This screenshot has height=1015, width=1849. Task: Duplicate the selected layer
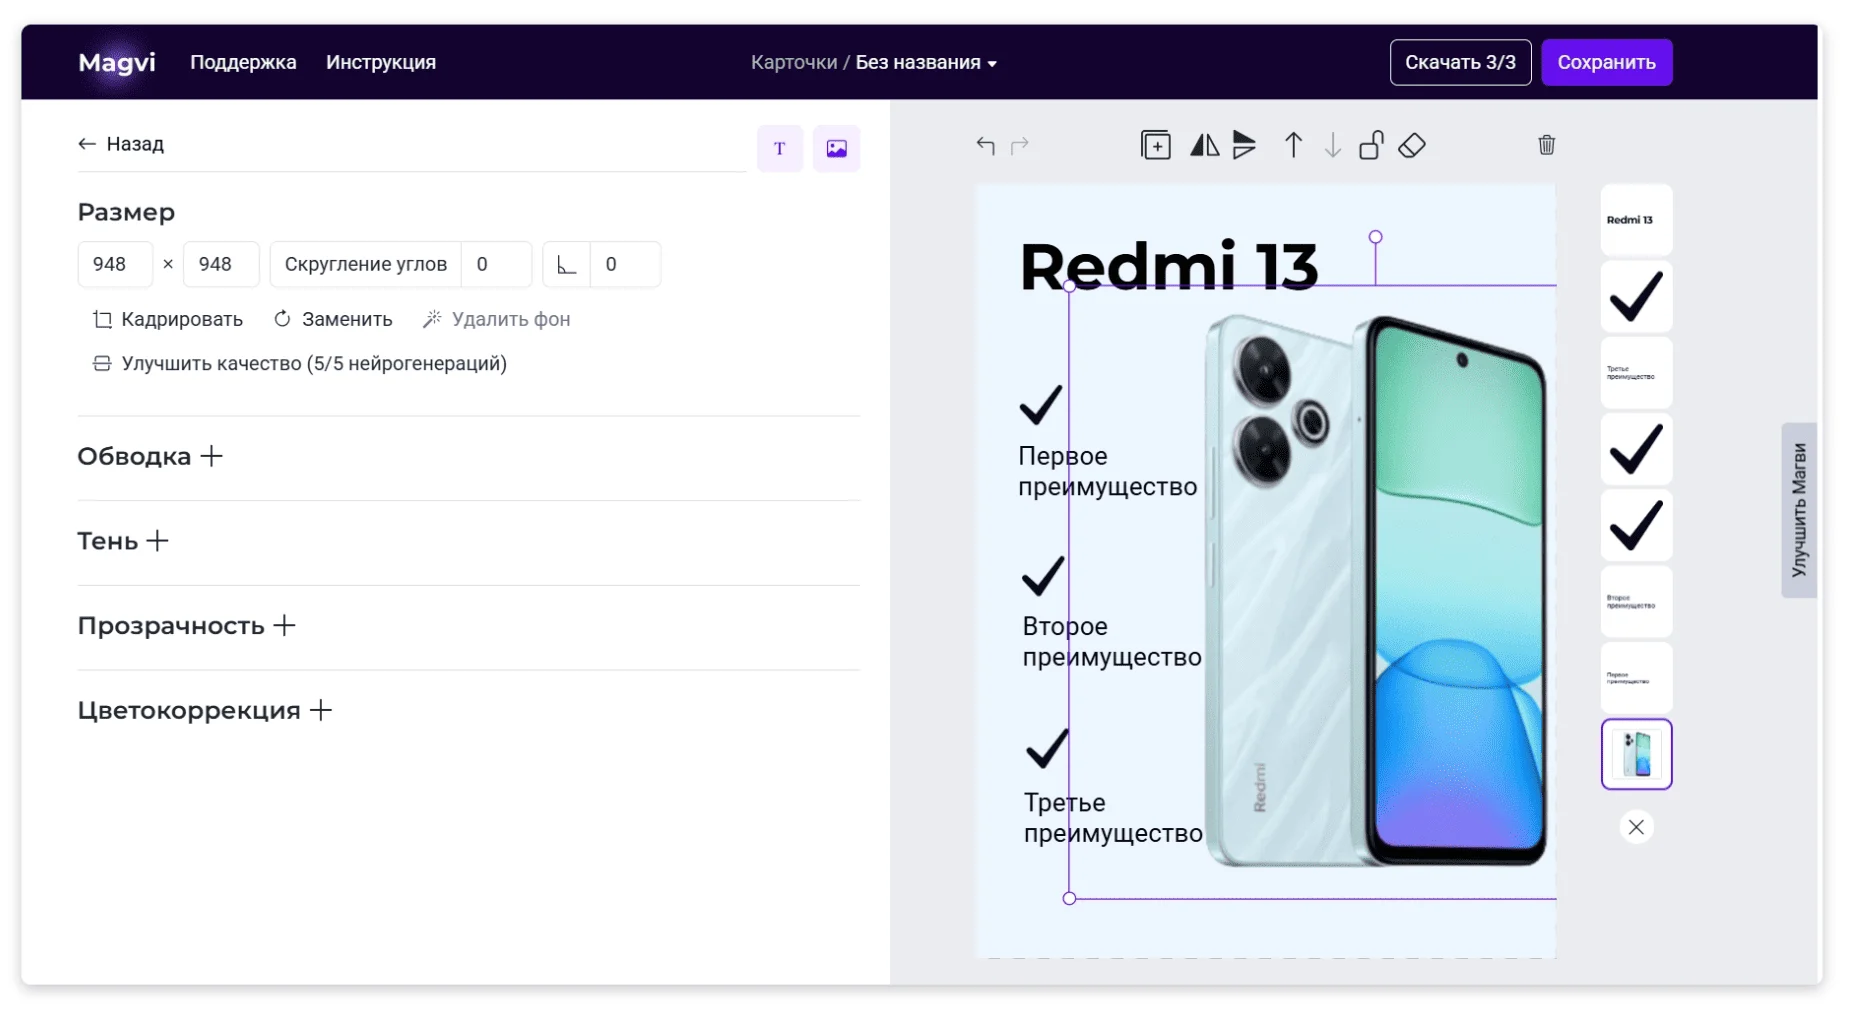point(1156,146)
